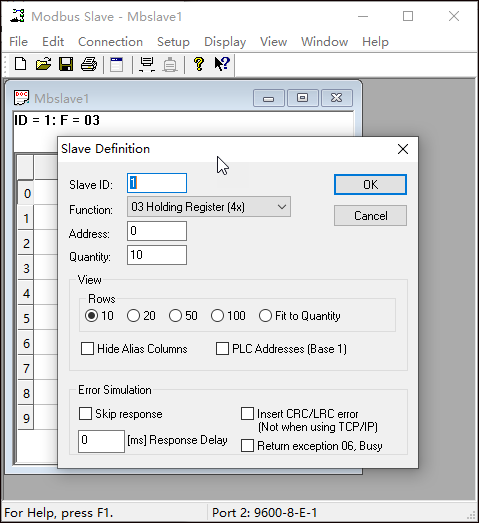This screenshot has height=523, width=479.
Task: Open the View menu
Action: [x=274, y=42]
